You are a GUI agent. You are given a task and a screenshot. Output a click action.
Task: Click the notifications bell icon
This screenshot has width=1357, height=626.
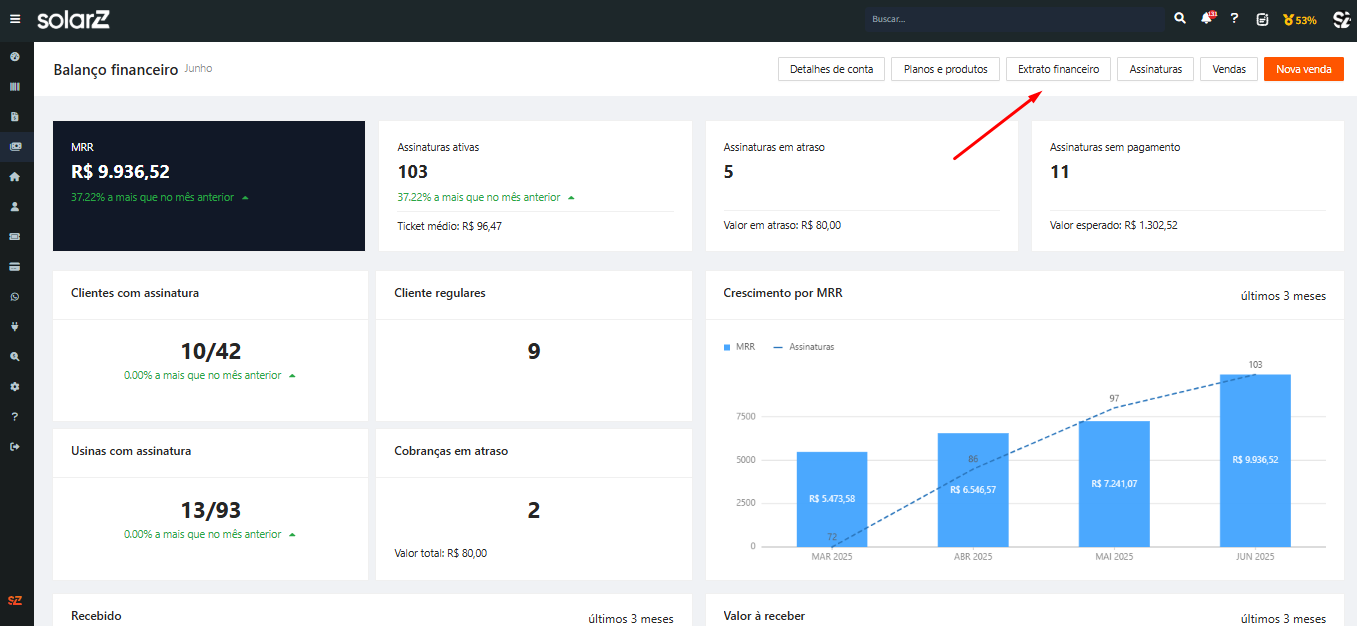1208,19
